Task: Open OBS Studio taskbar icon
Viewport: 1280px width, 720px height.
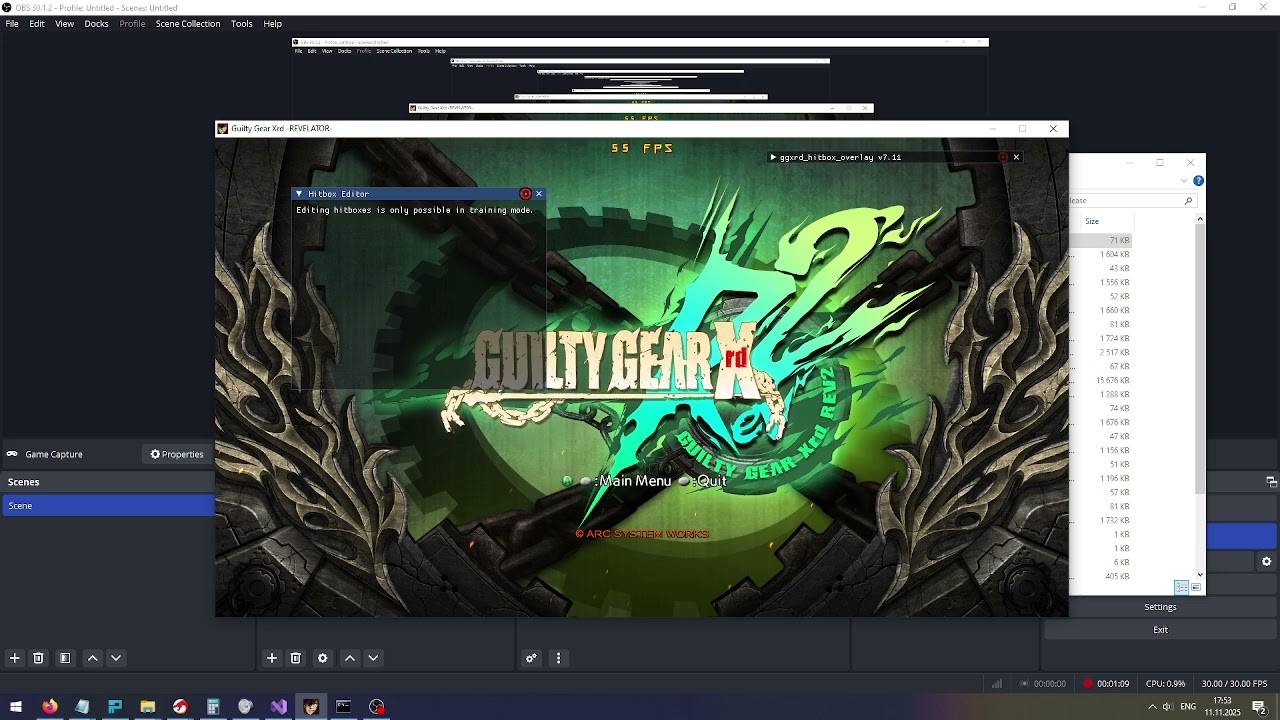Action: (x=376, y=707)
